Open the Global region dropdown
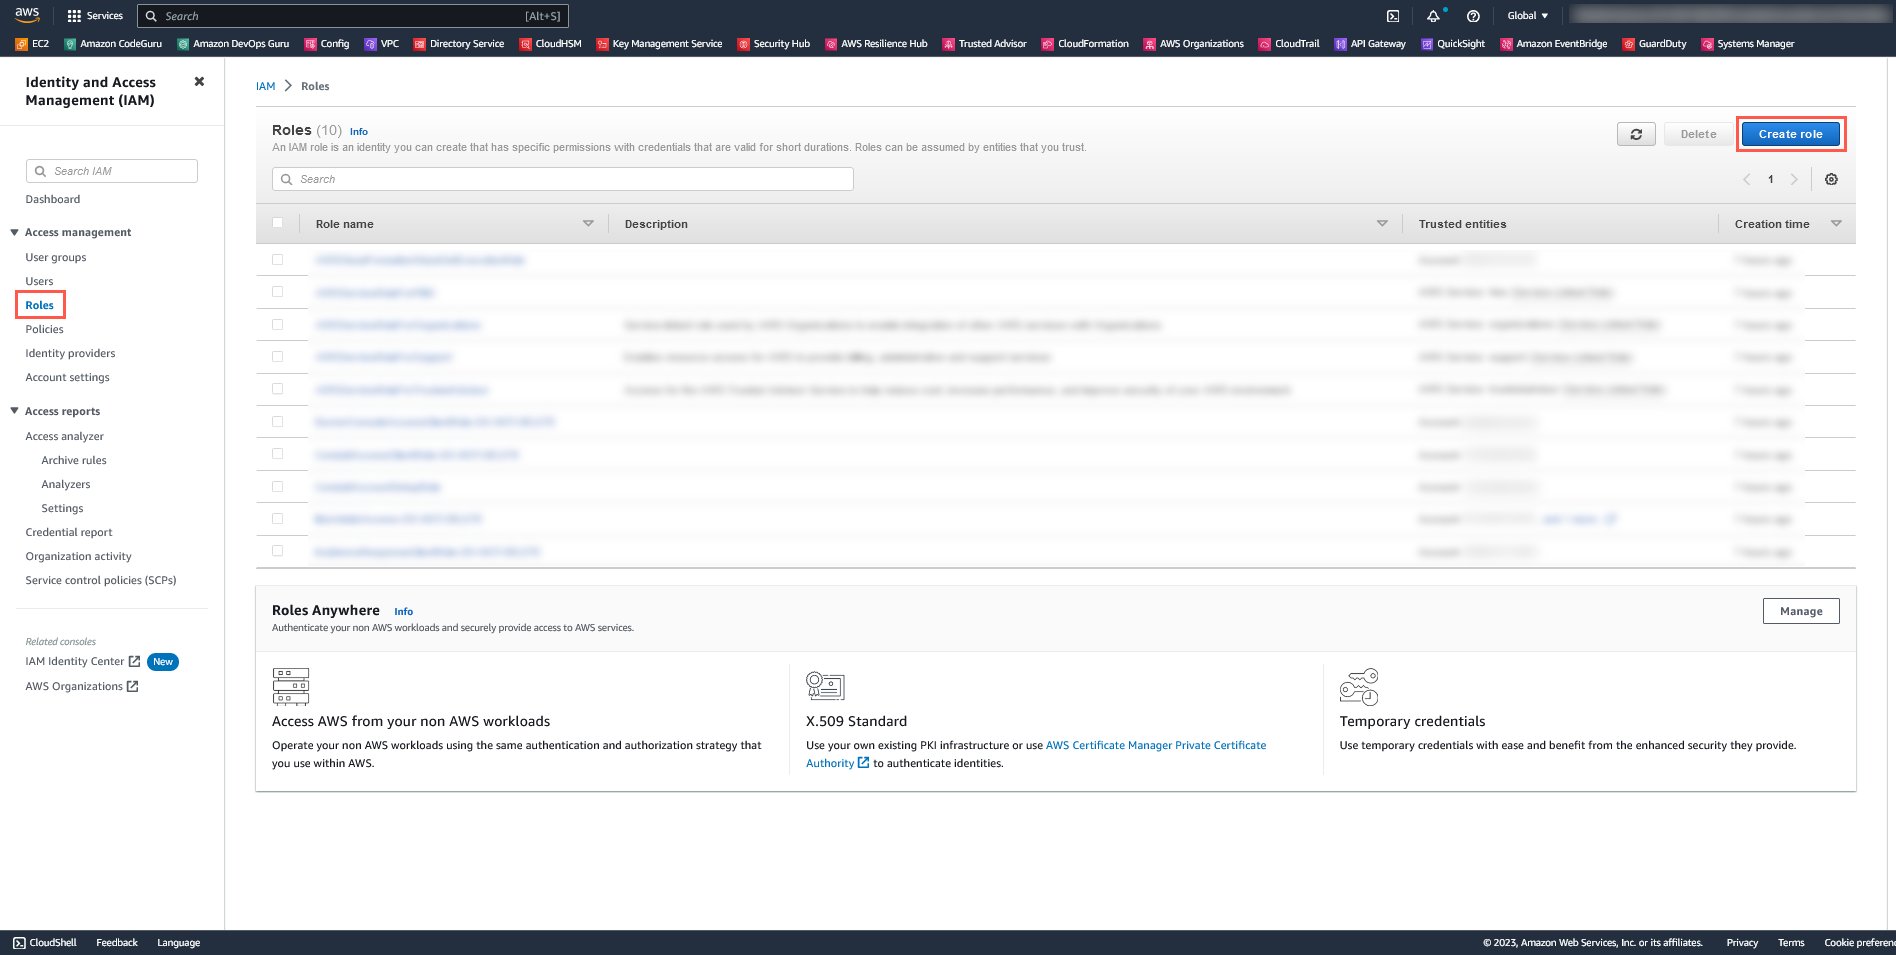Image resolution: width=1896 pixels, height=955 pixels. tap(1528, 16)
